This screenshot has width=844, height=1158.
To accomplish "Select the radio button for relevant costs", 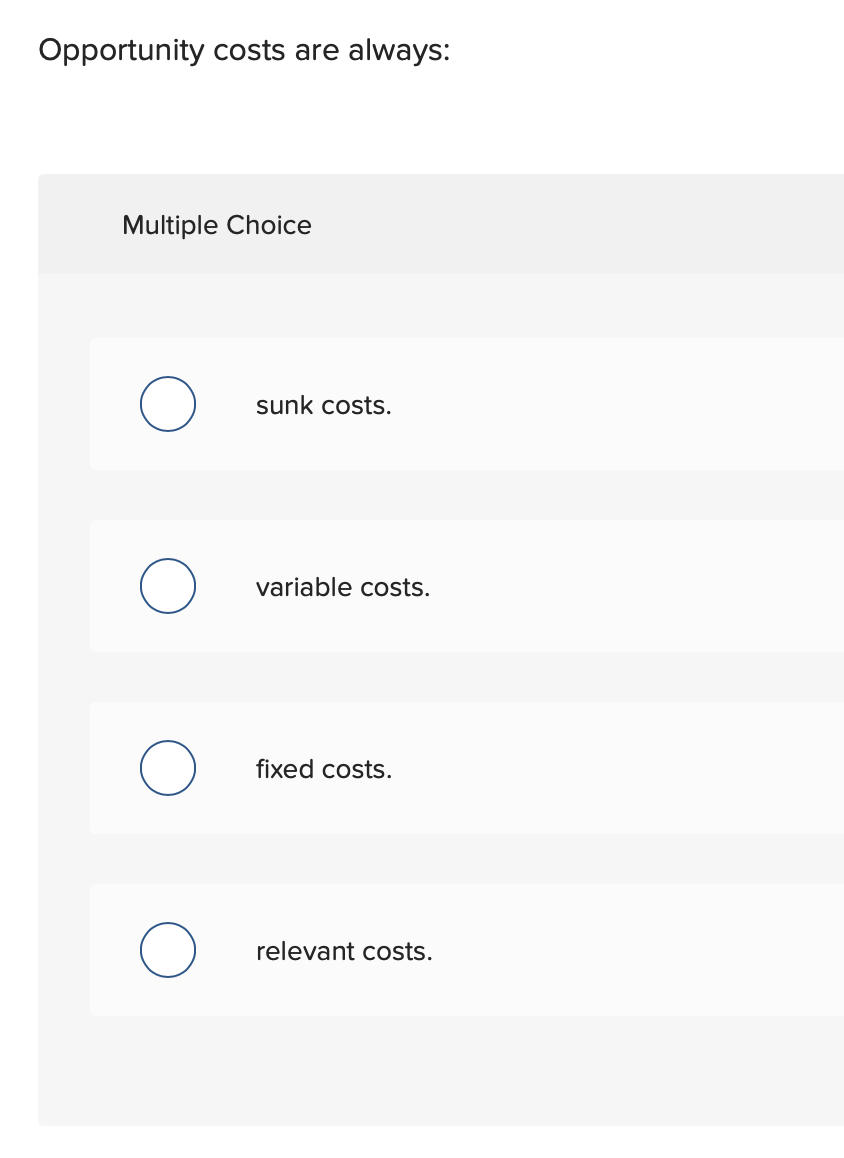I will point(167,950).
